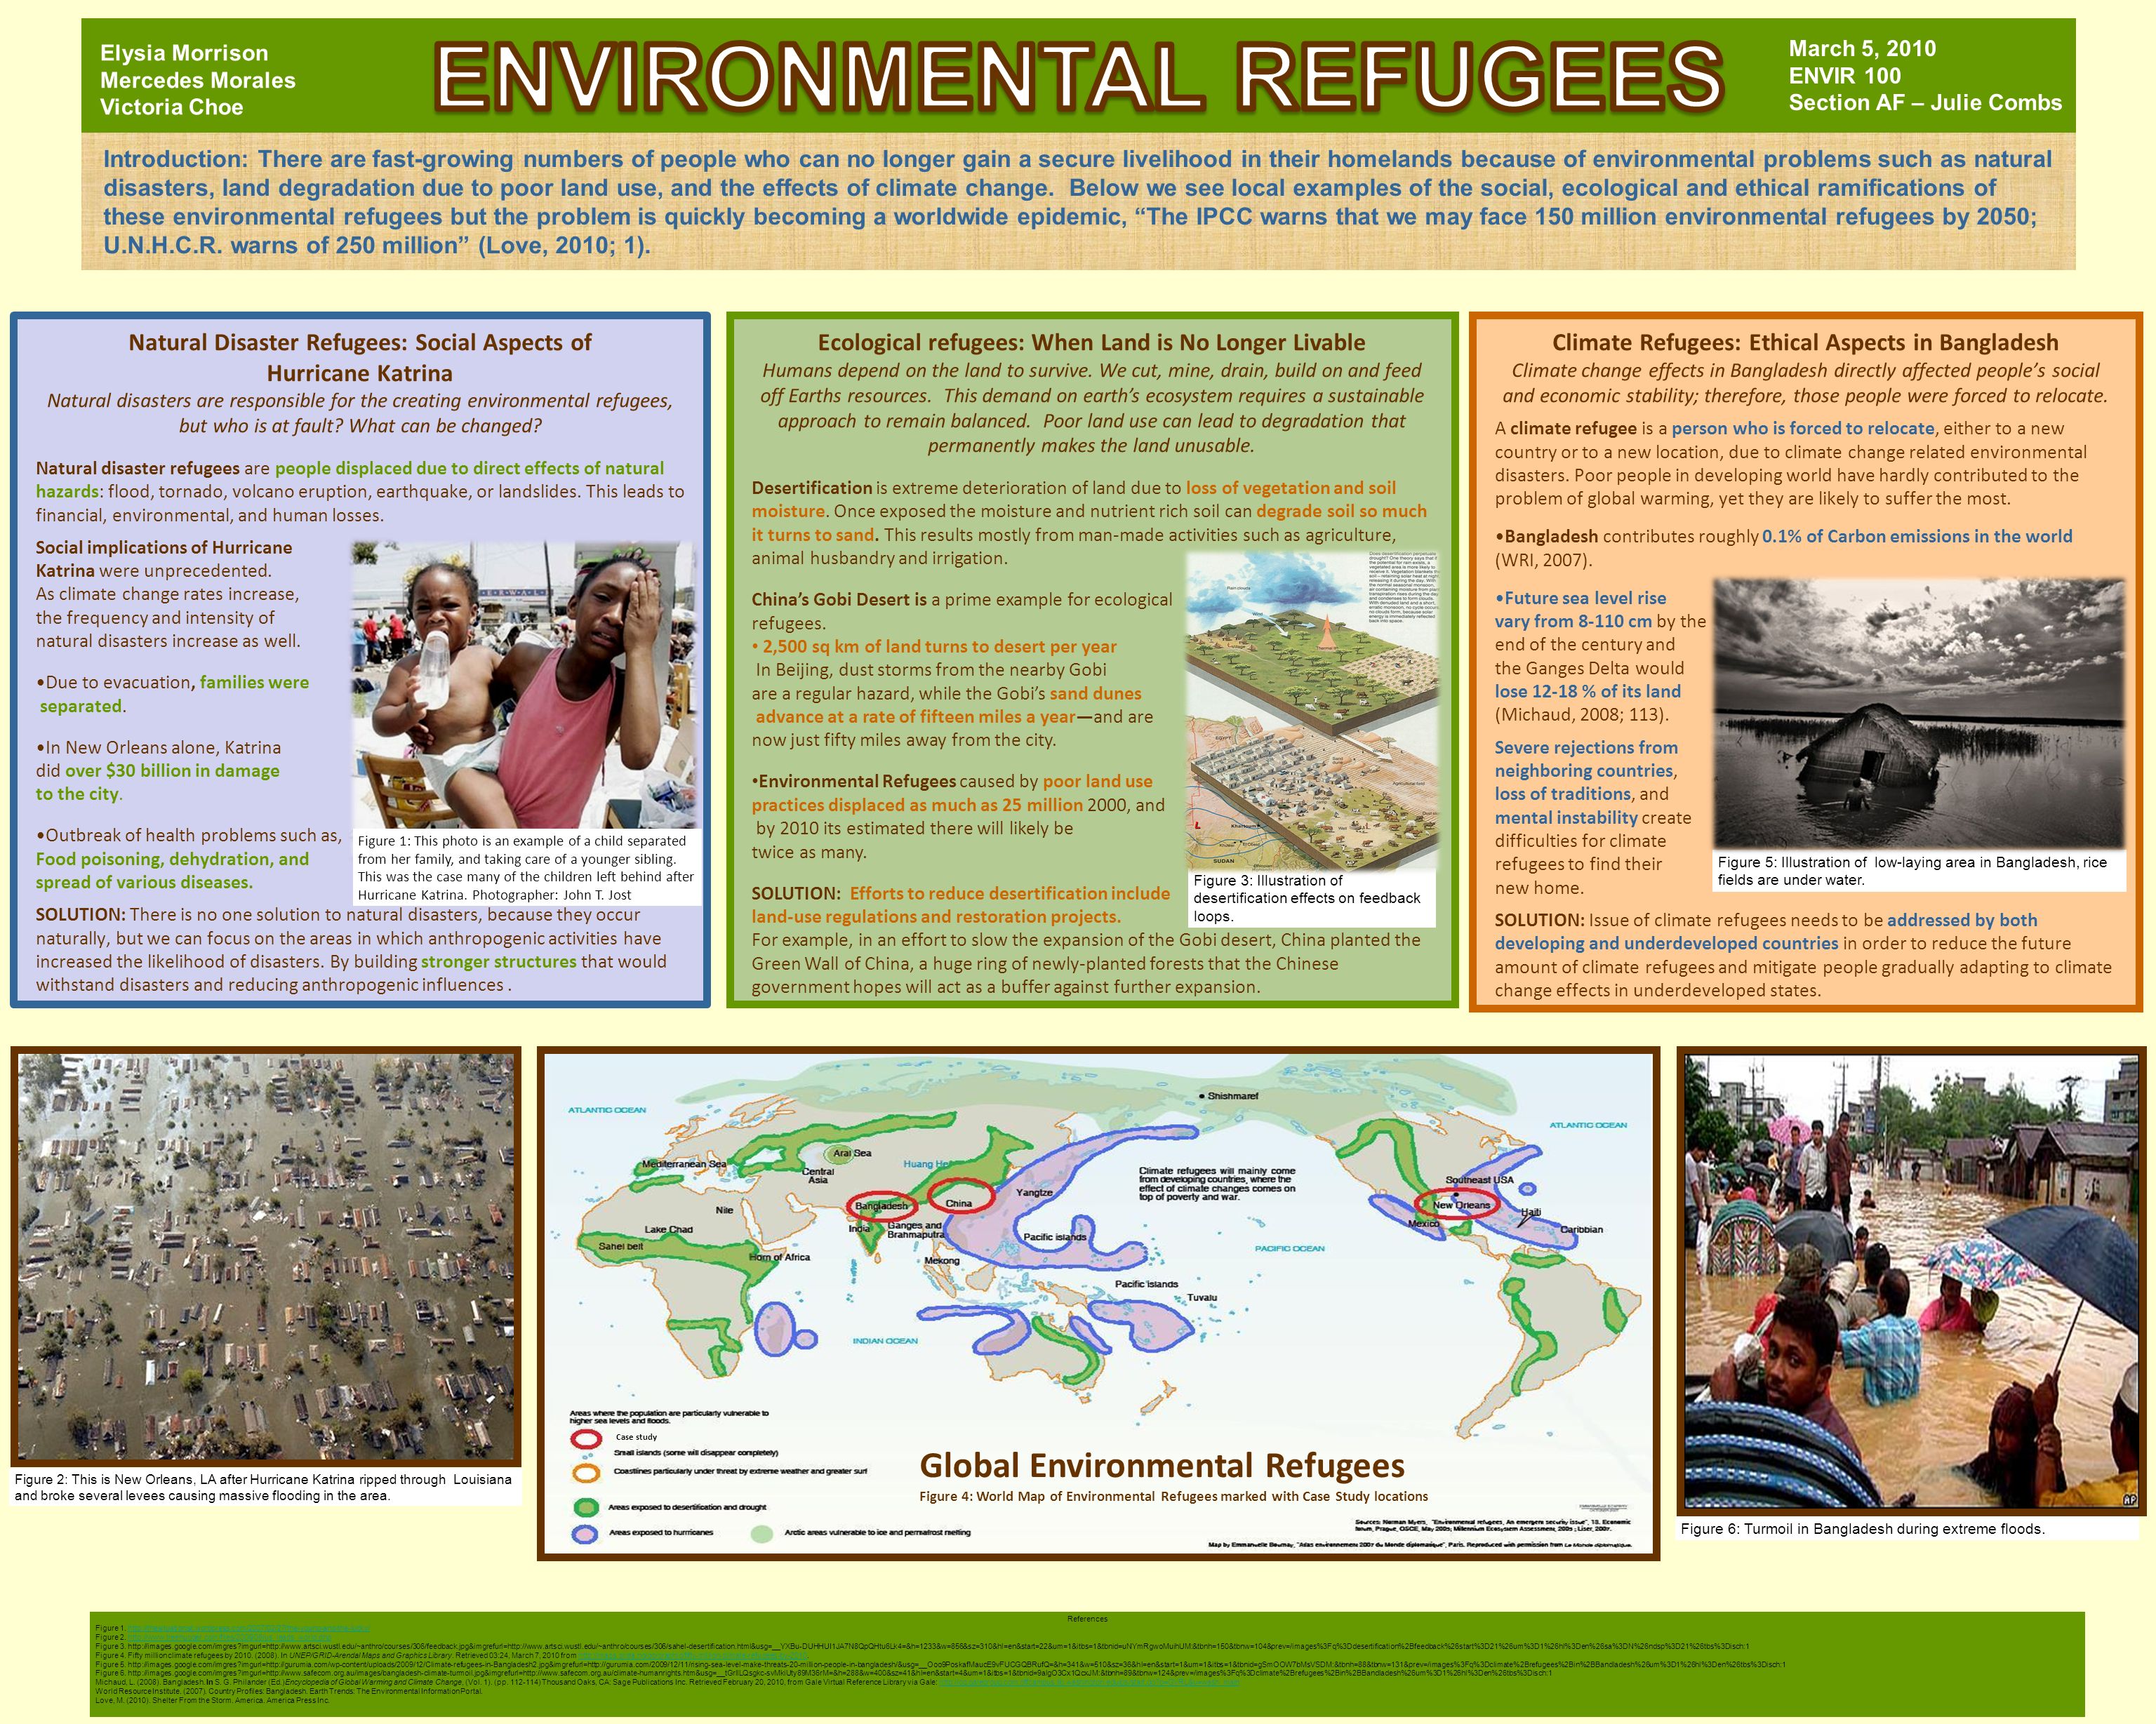Click the Figure 4 world map caption
The width and height of the screenshot is (2156, 1724).
tap(1173, 1496)
